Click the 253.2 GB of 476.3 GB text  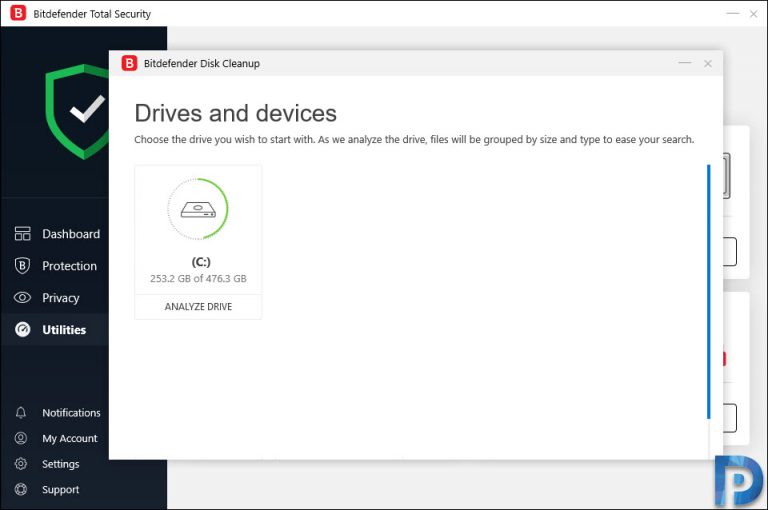point(198,278)
